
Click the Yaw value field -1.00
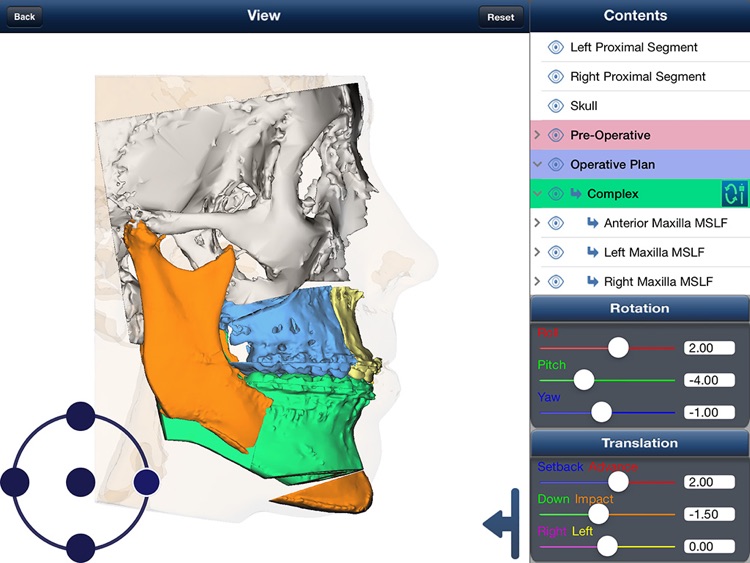709,412
